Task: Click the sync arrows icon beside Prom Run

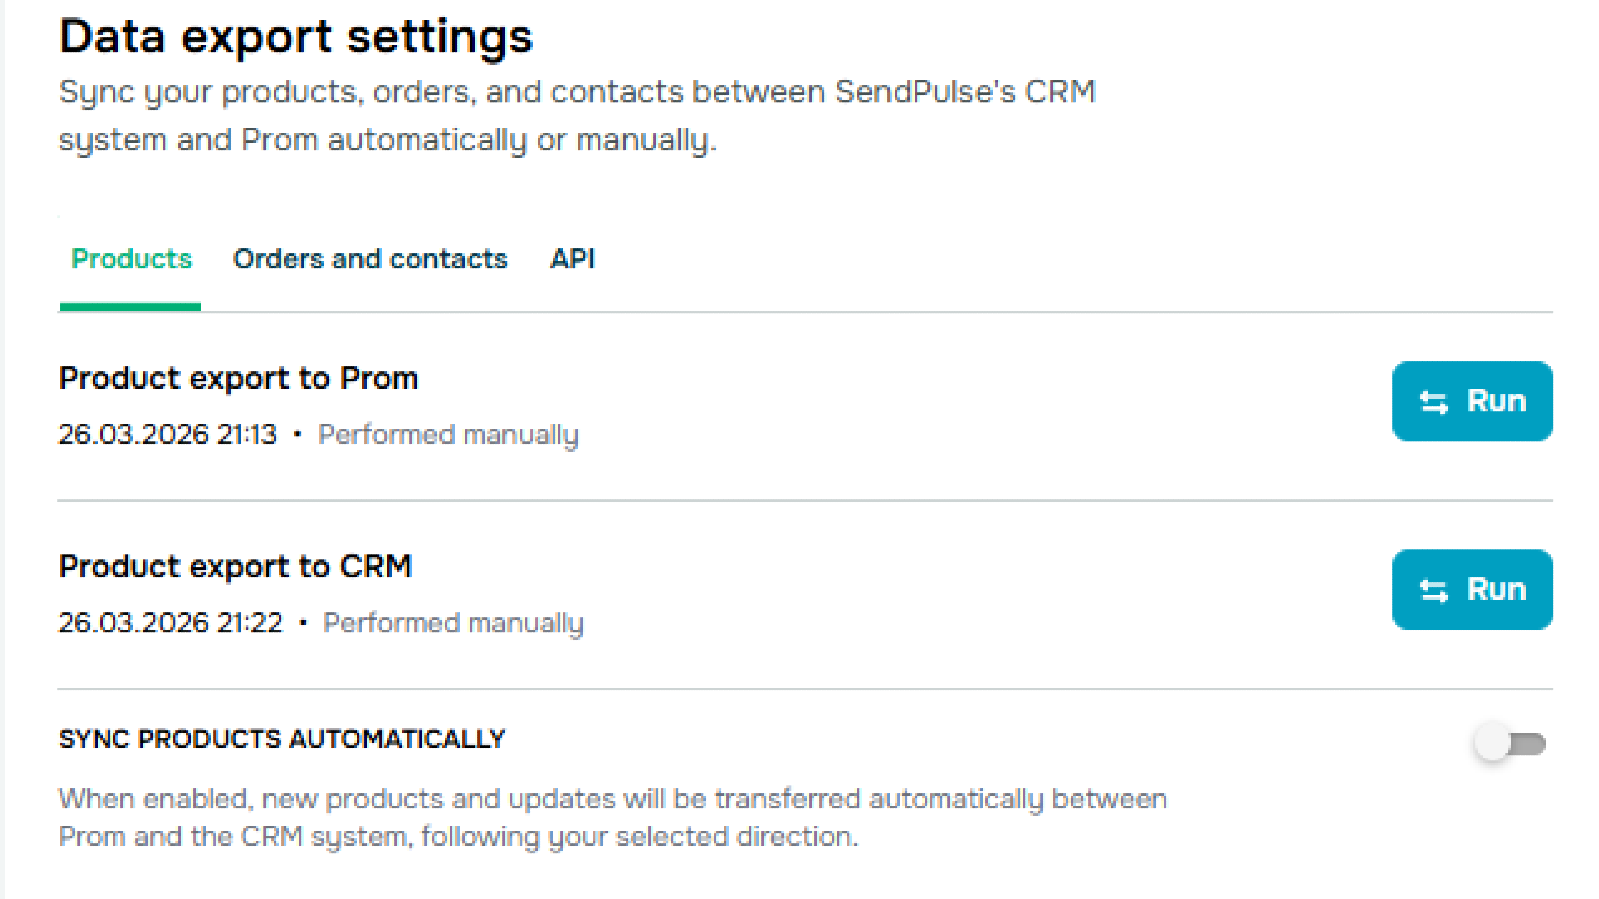Action: click(x=1434, y=402)
